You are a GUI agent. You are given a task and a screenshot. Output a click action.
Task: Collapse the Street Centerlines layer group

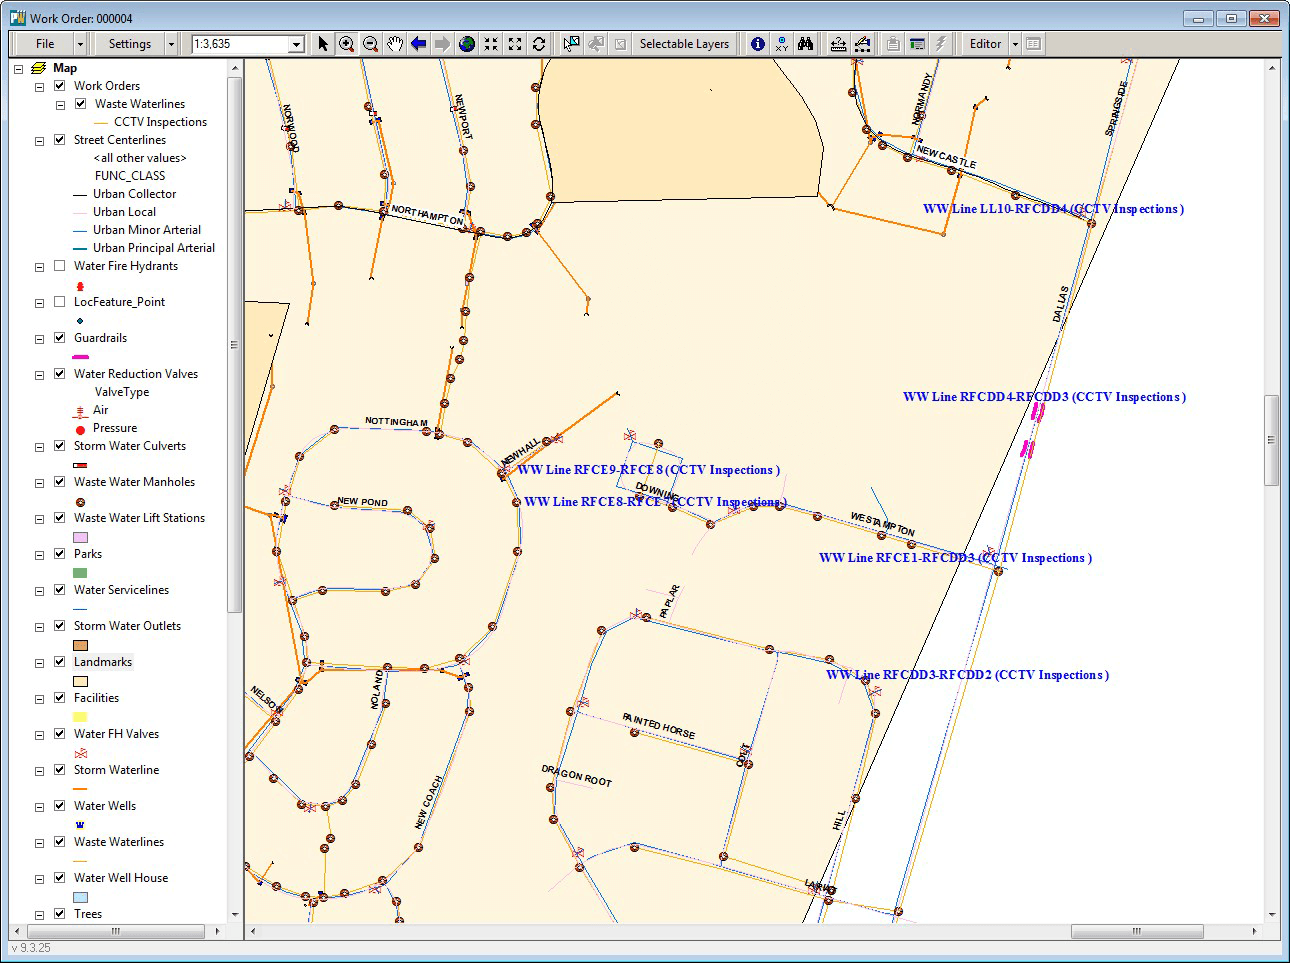click(x=40, y=141)
